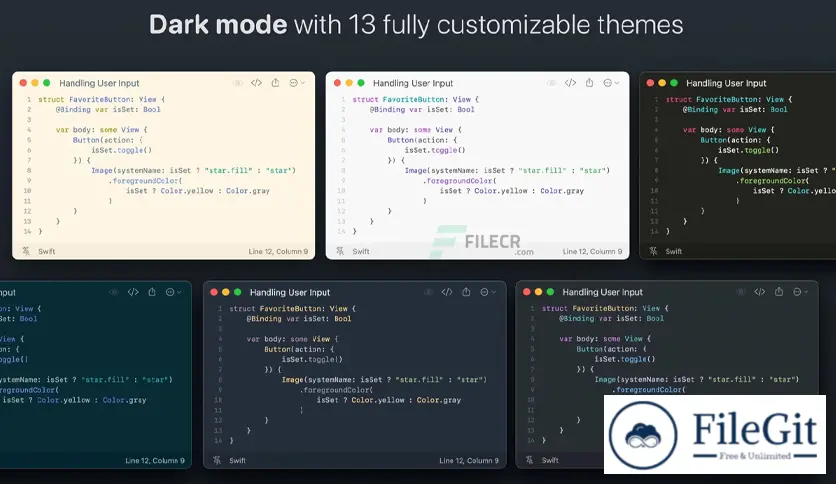Click code brackets icon in white-themed window
Image resolution: width=836 pixels, height=484 pixels.
[x=570, y=83]
